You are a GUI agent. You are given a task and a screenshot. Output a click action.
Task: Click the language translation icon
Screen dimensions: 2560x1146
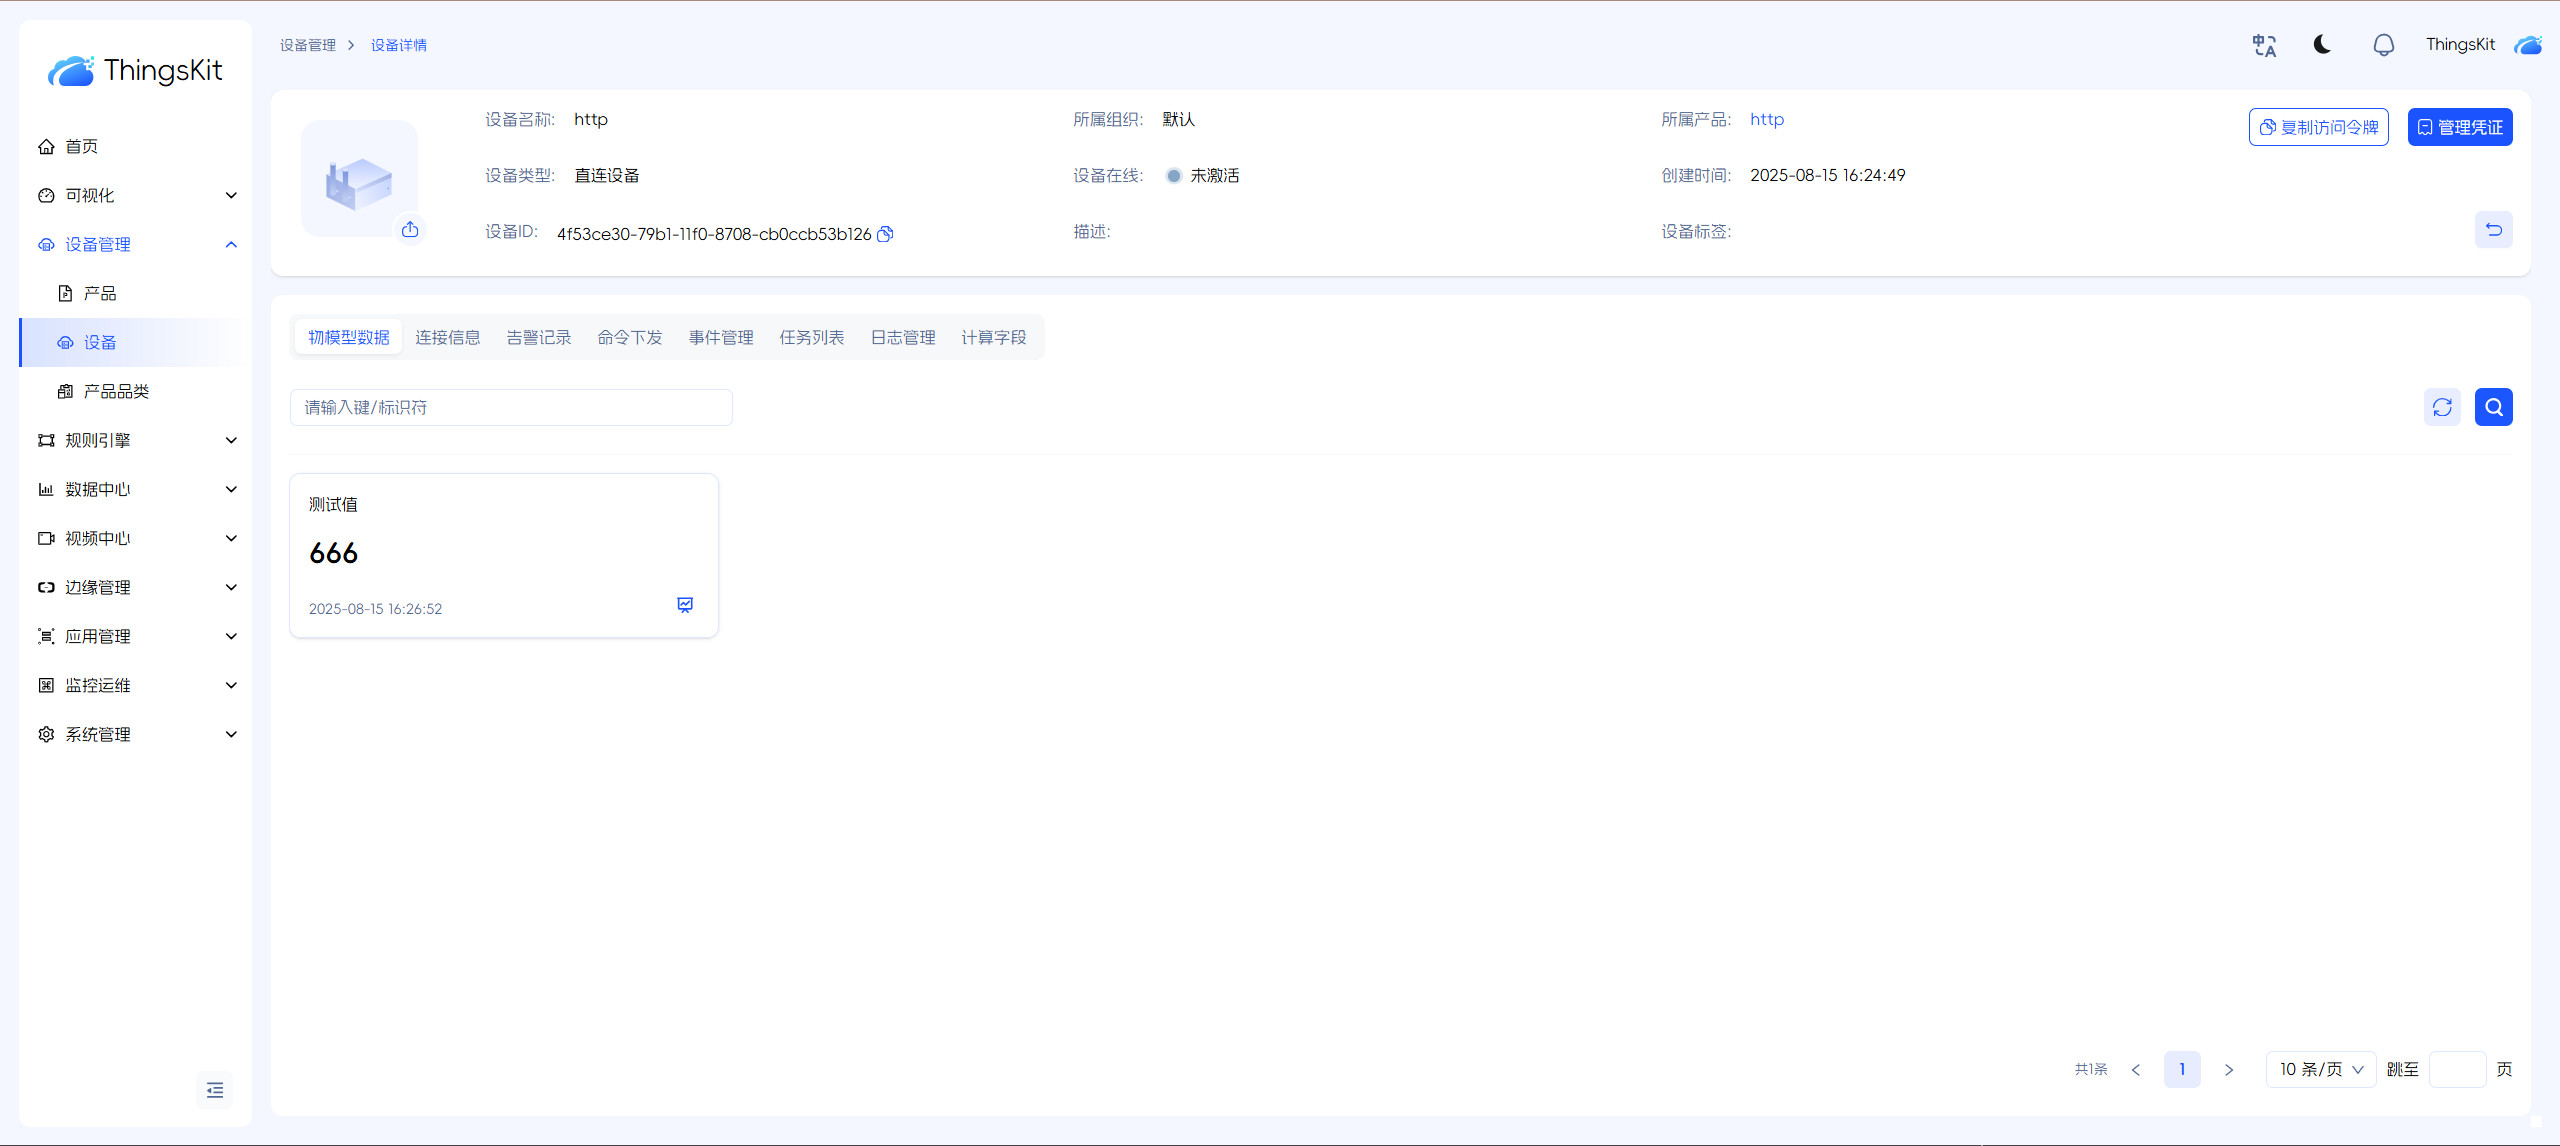coord(2264,45)
